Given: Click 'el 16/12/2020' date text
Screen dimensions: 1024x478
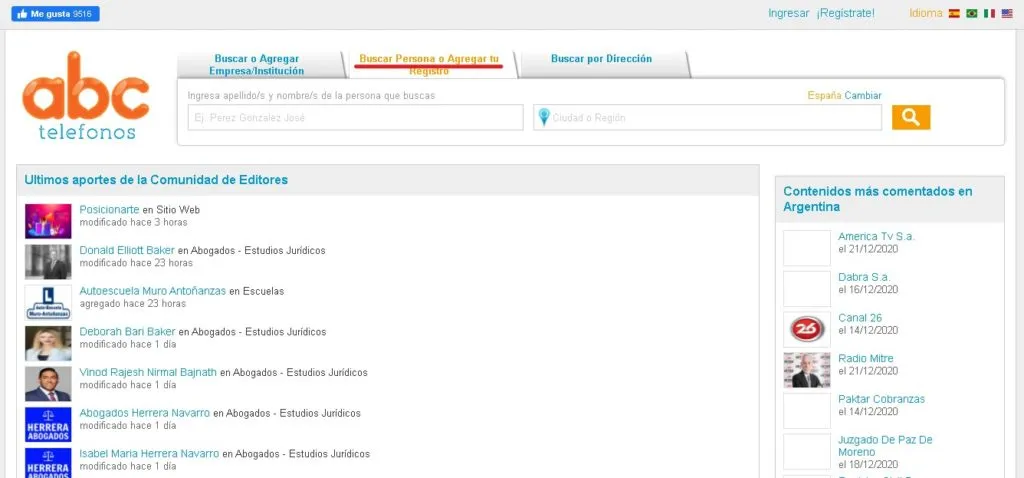Looking at the screenshot, I should [868, 289].
